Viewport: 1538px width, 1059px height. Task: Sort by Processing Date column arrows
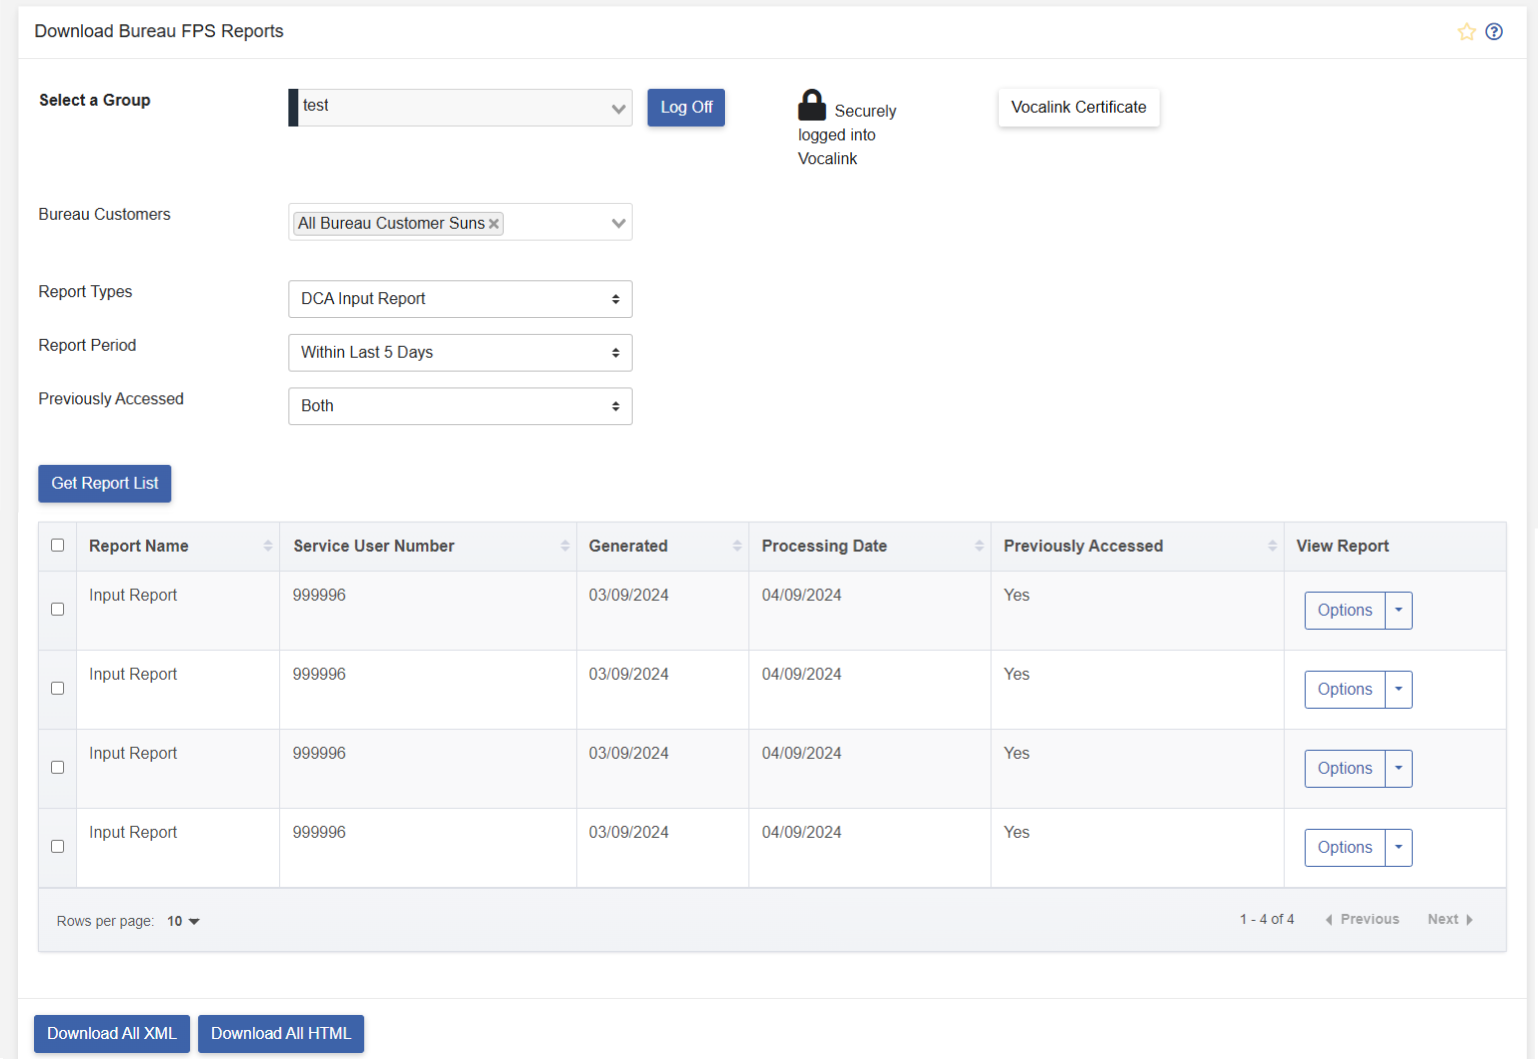(979, 546)
